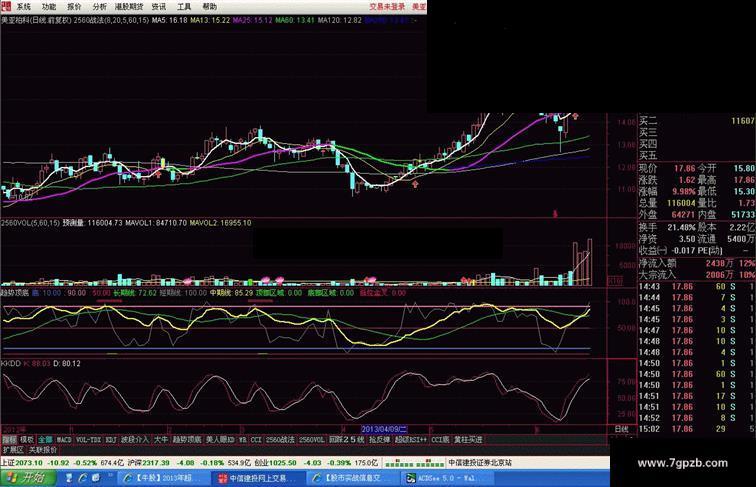This screenshot has height=487, width=756.
Task: Open the 工具 menu
Action: tap(184, 7)
